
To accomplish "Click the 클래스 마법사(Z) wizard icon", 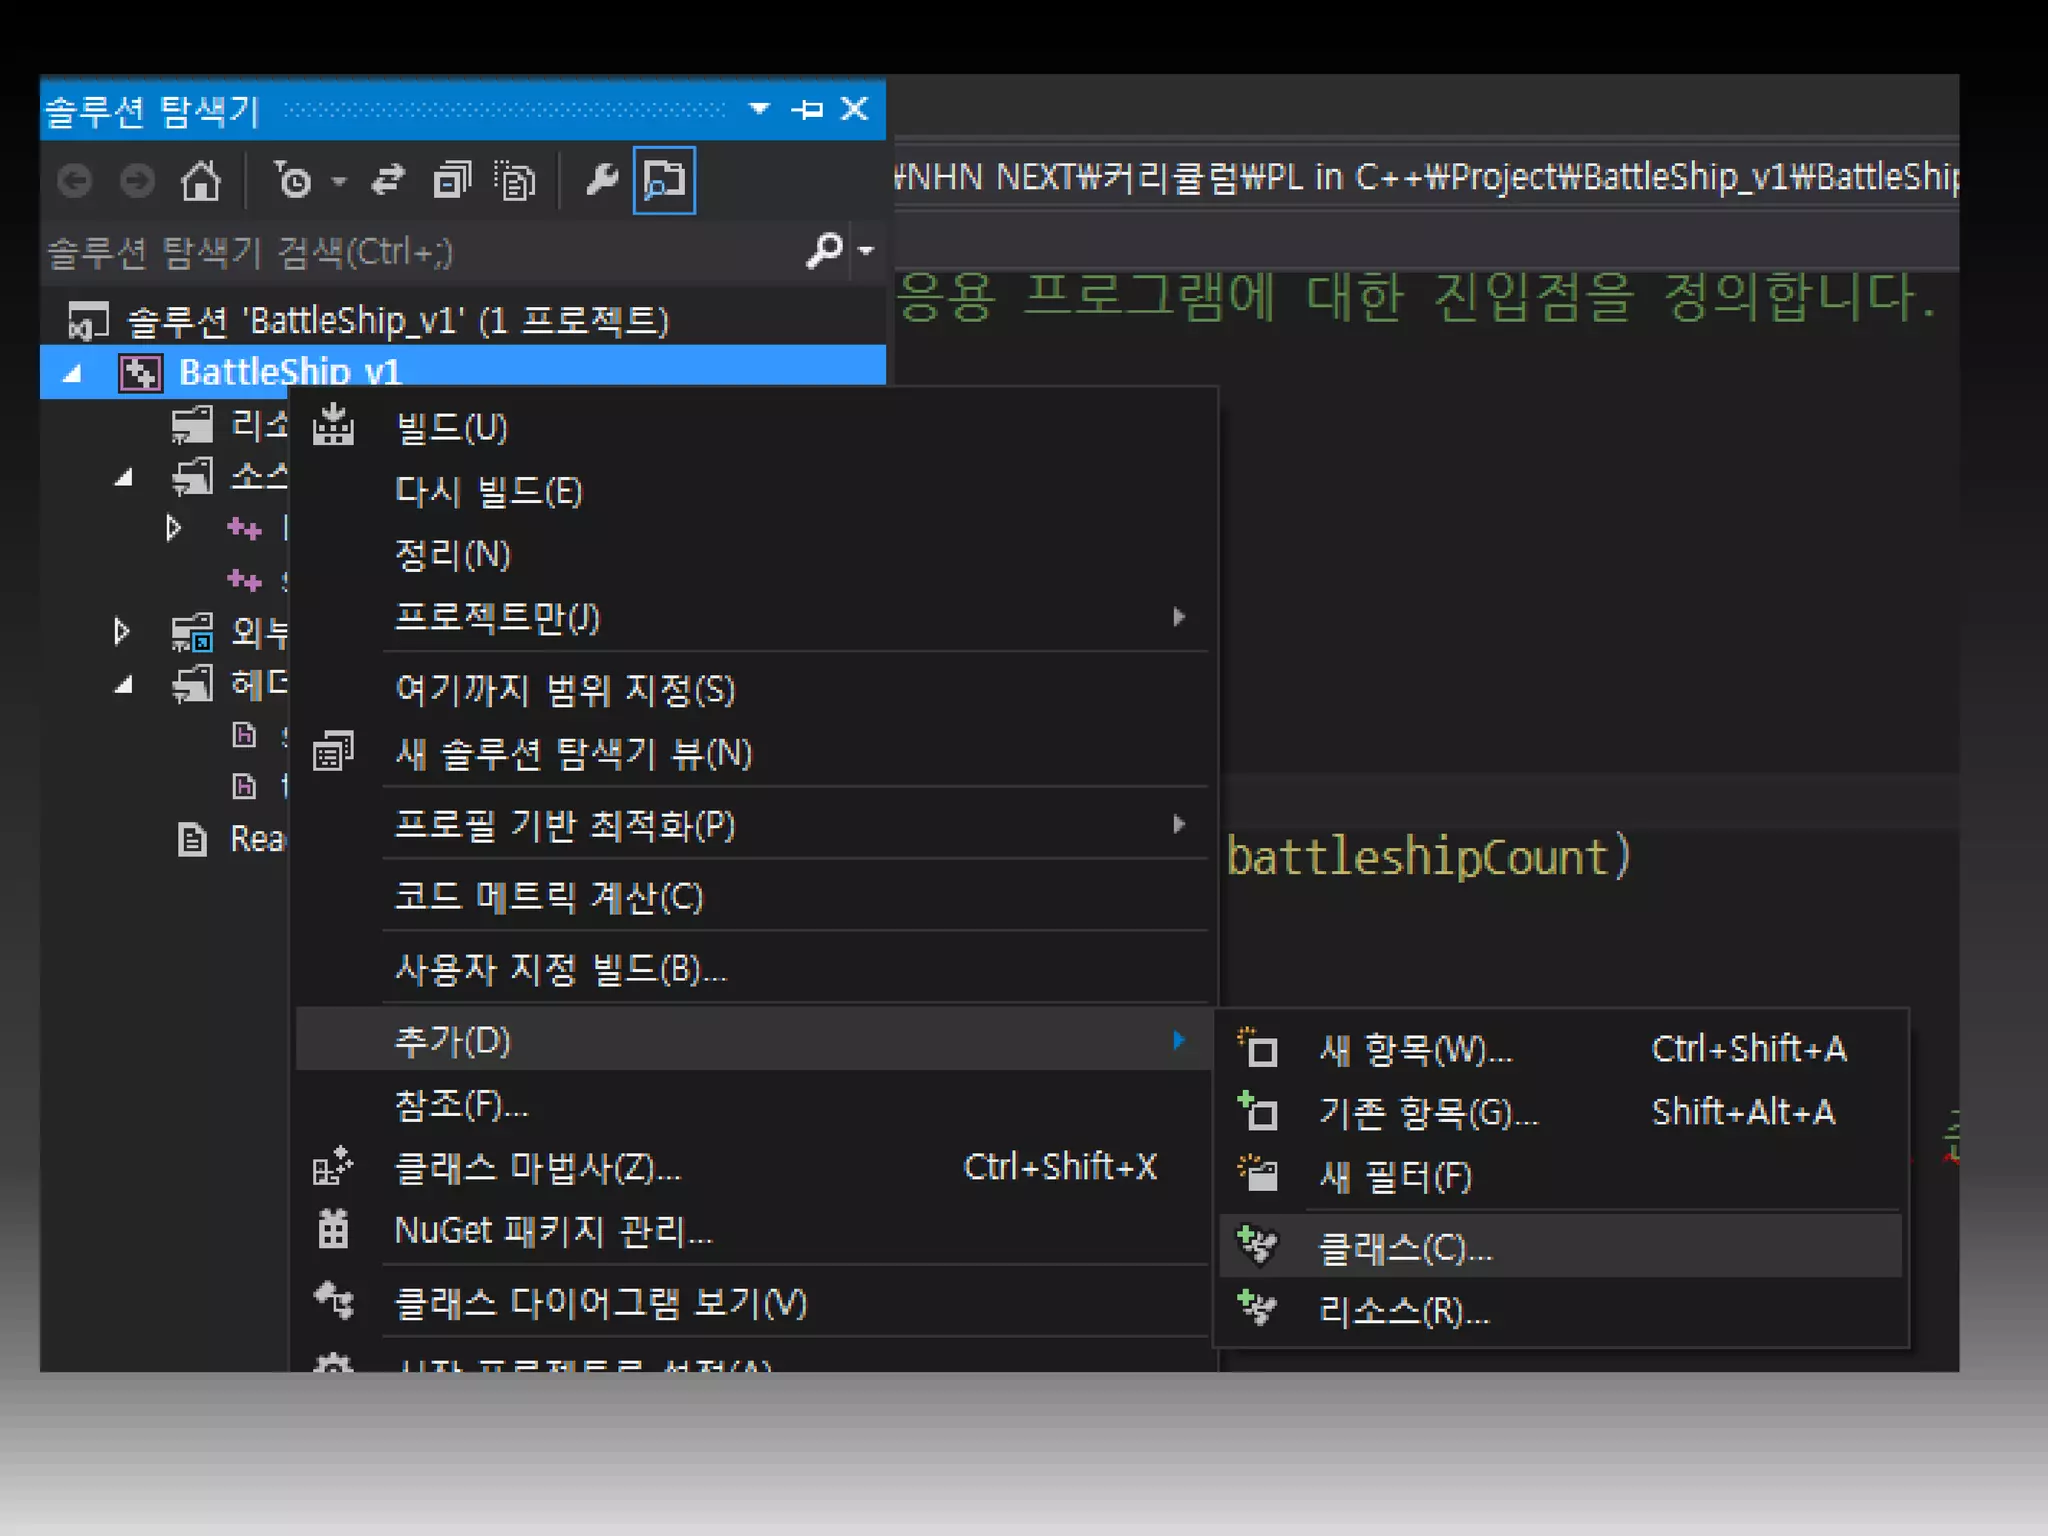I will (333, 1167).
